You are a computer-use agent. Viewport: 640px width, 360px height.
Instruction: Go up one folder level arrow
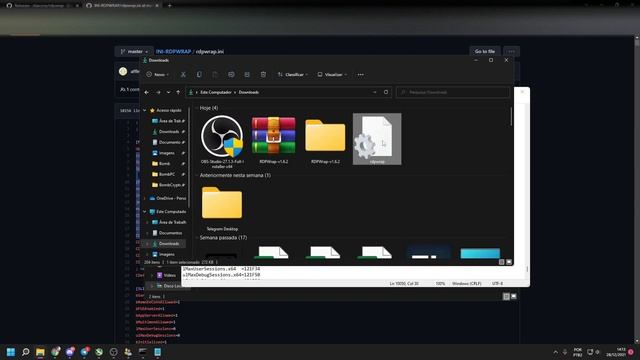point(178,92)
